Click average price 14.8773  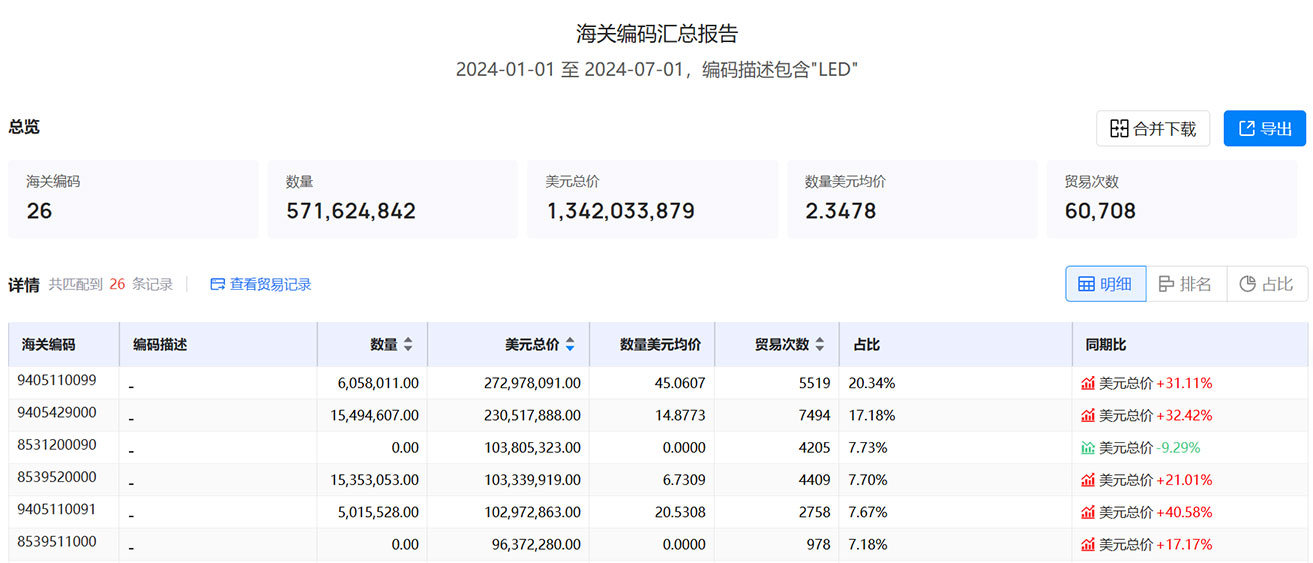[x=680, y=415]
